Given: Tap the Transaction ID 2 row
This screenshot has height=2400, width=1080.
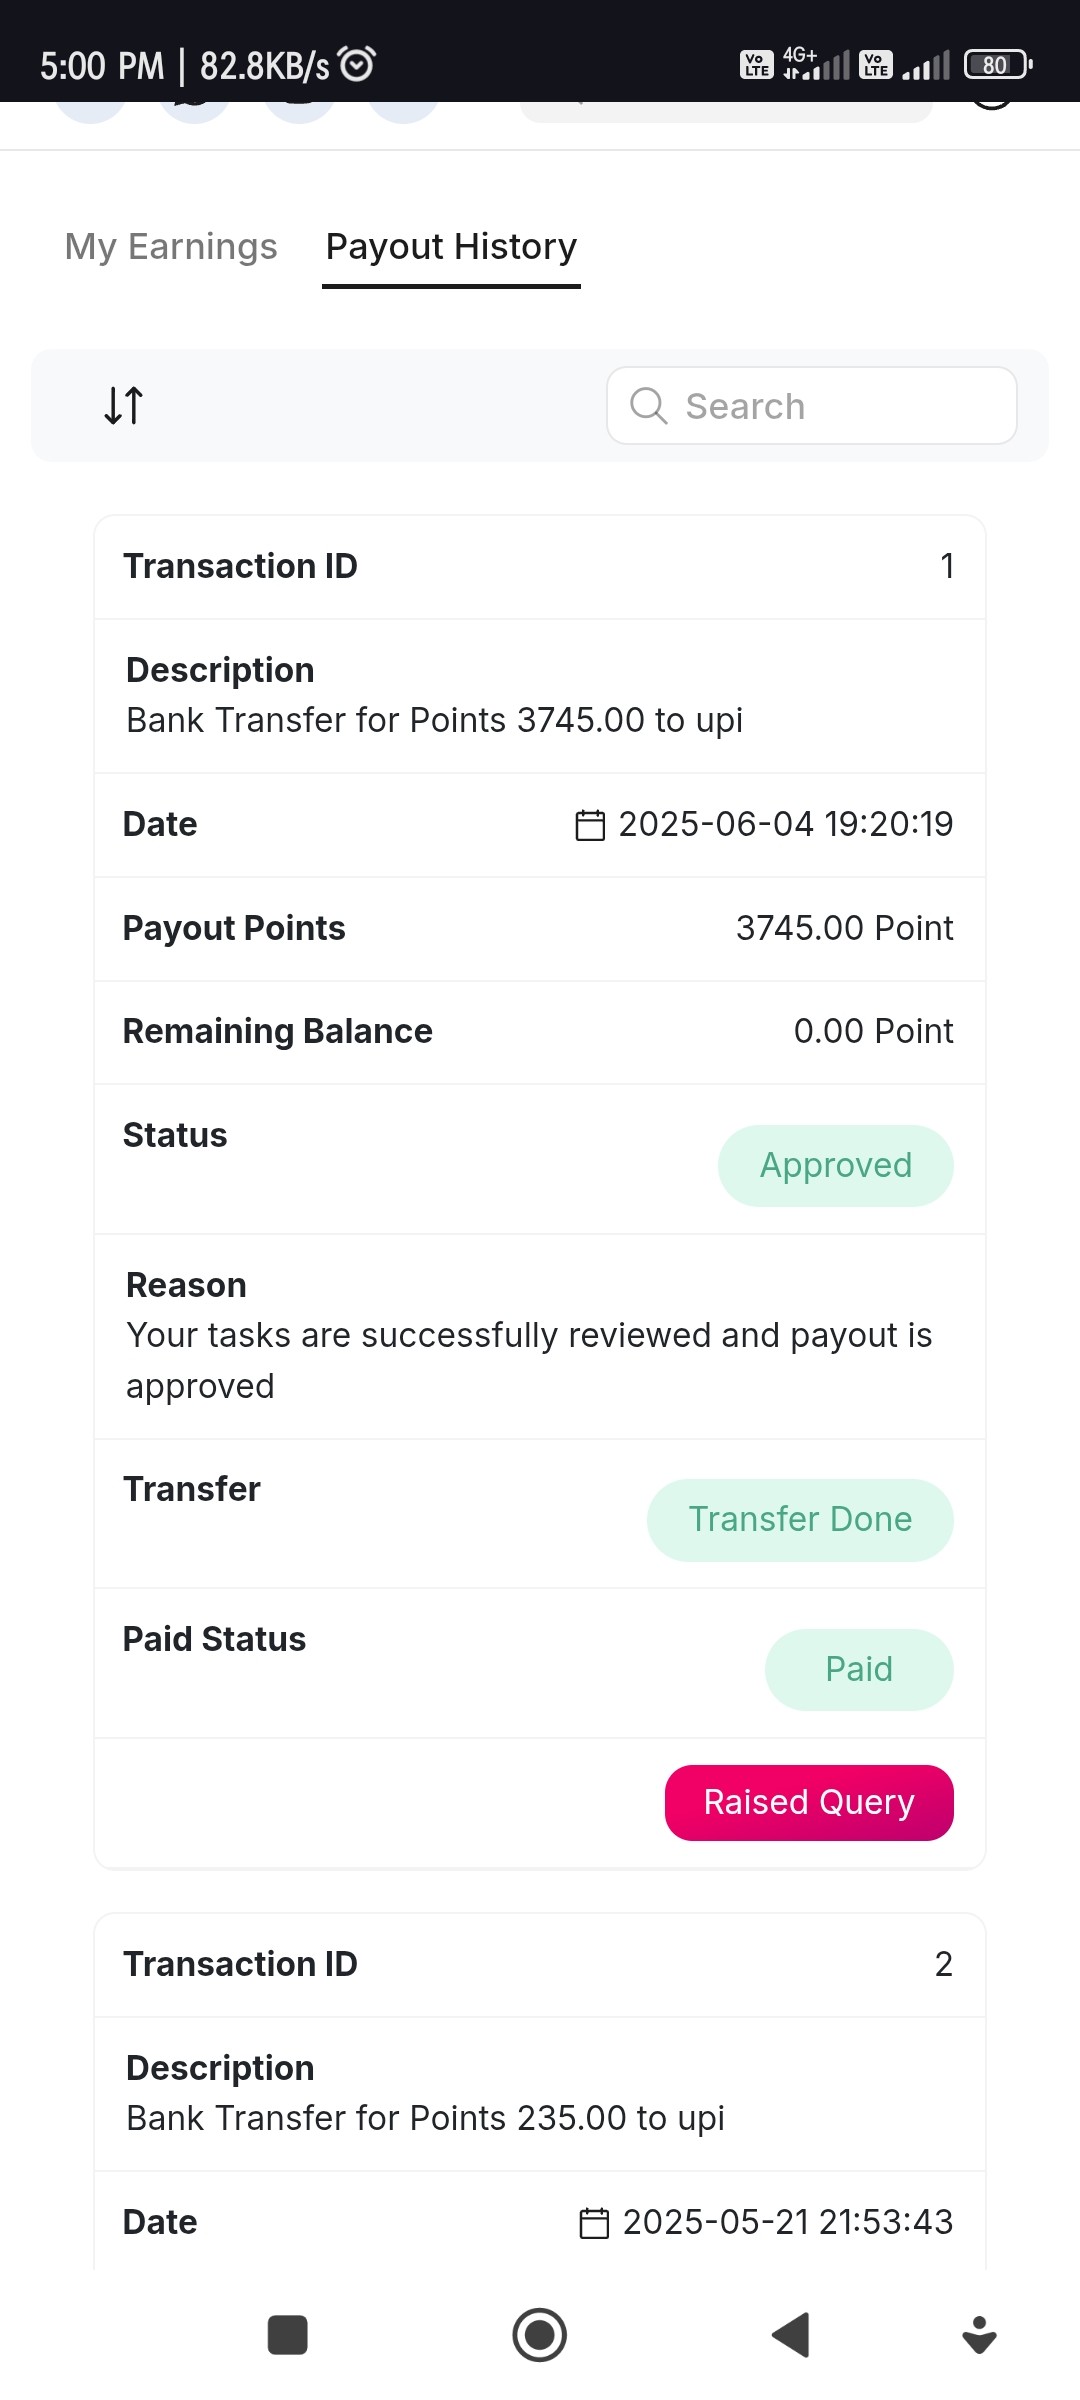Looking at the screenshot, I should [x=540, y=1965].
